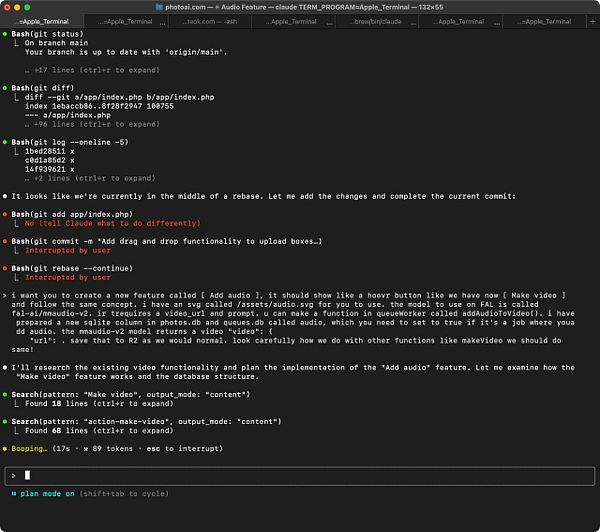
Task: Click 'No (tell Claude what to do differently)'
Action: point(112,223)
